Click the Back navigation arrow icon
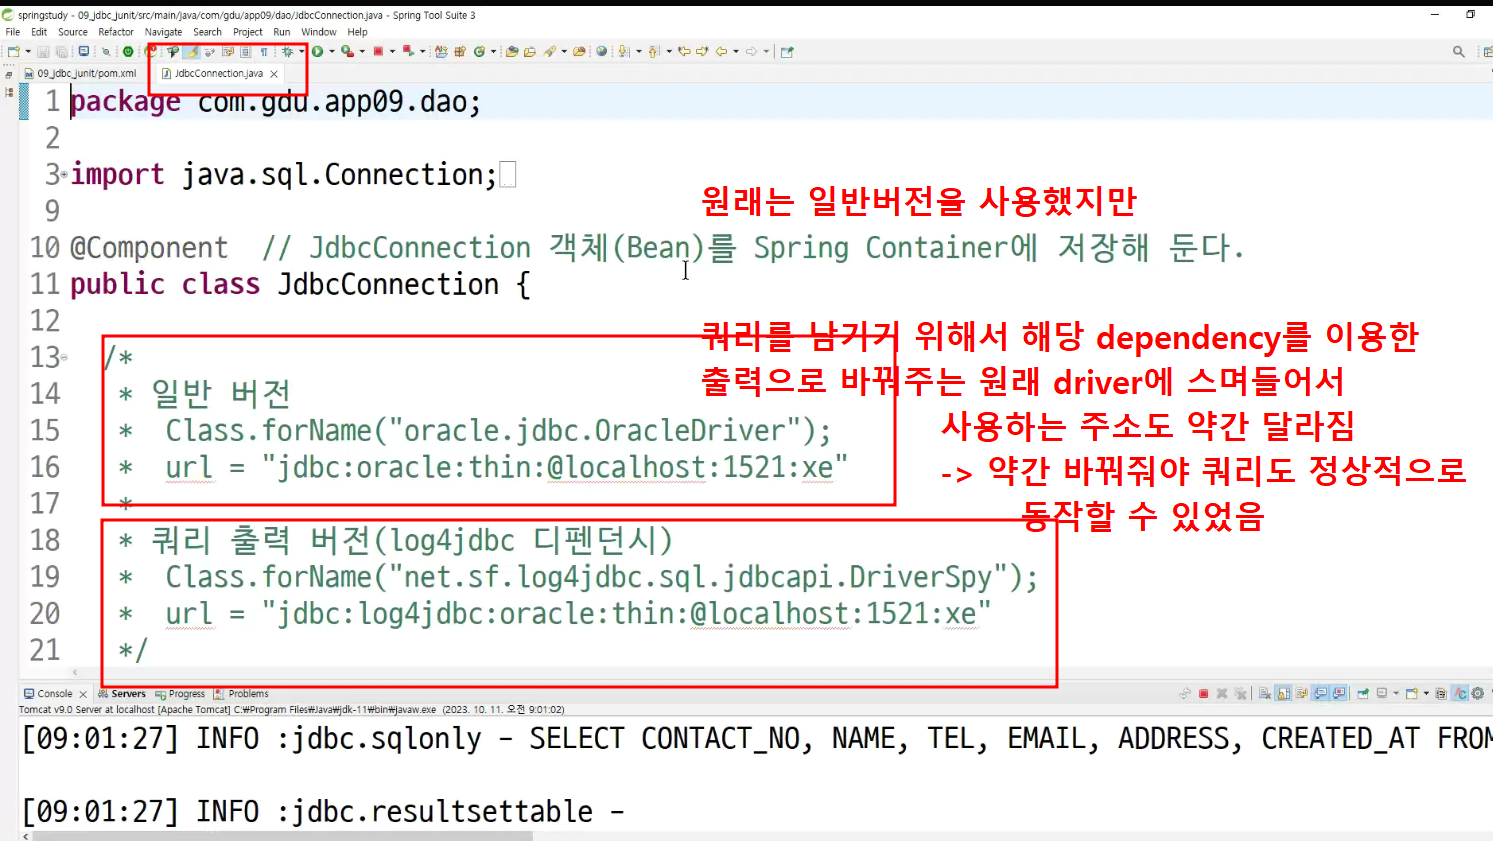The image size is (1493, 841). (x=721, y=52)
